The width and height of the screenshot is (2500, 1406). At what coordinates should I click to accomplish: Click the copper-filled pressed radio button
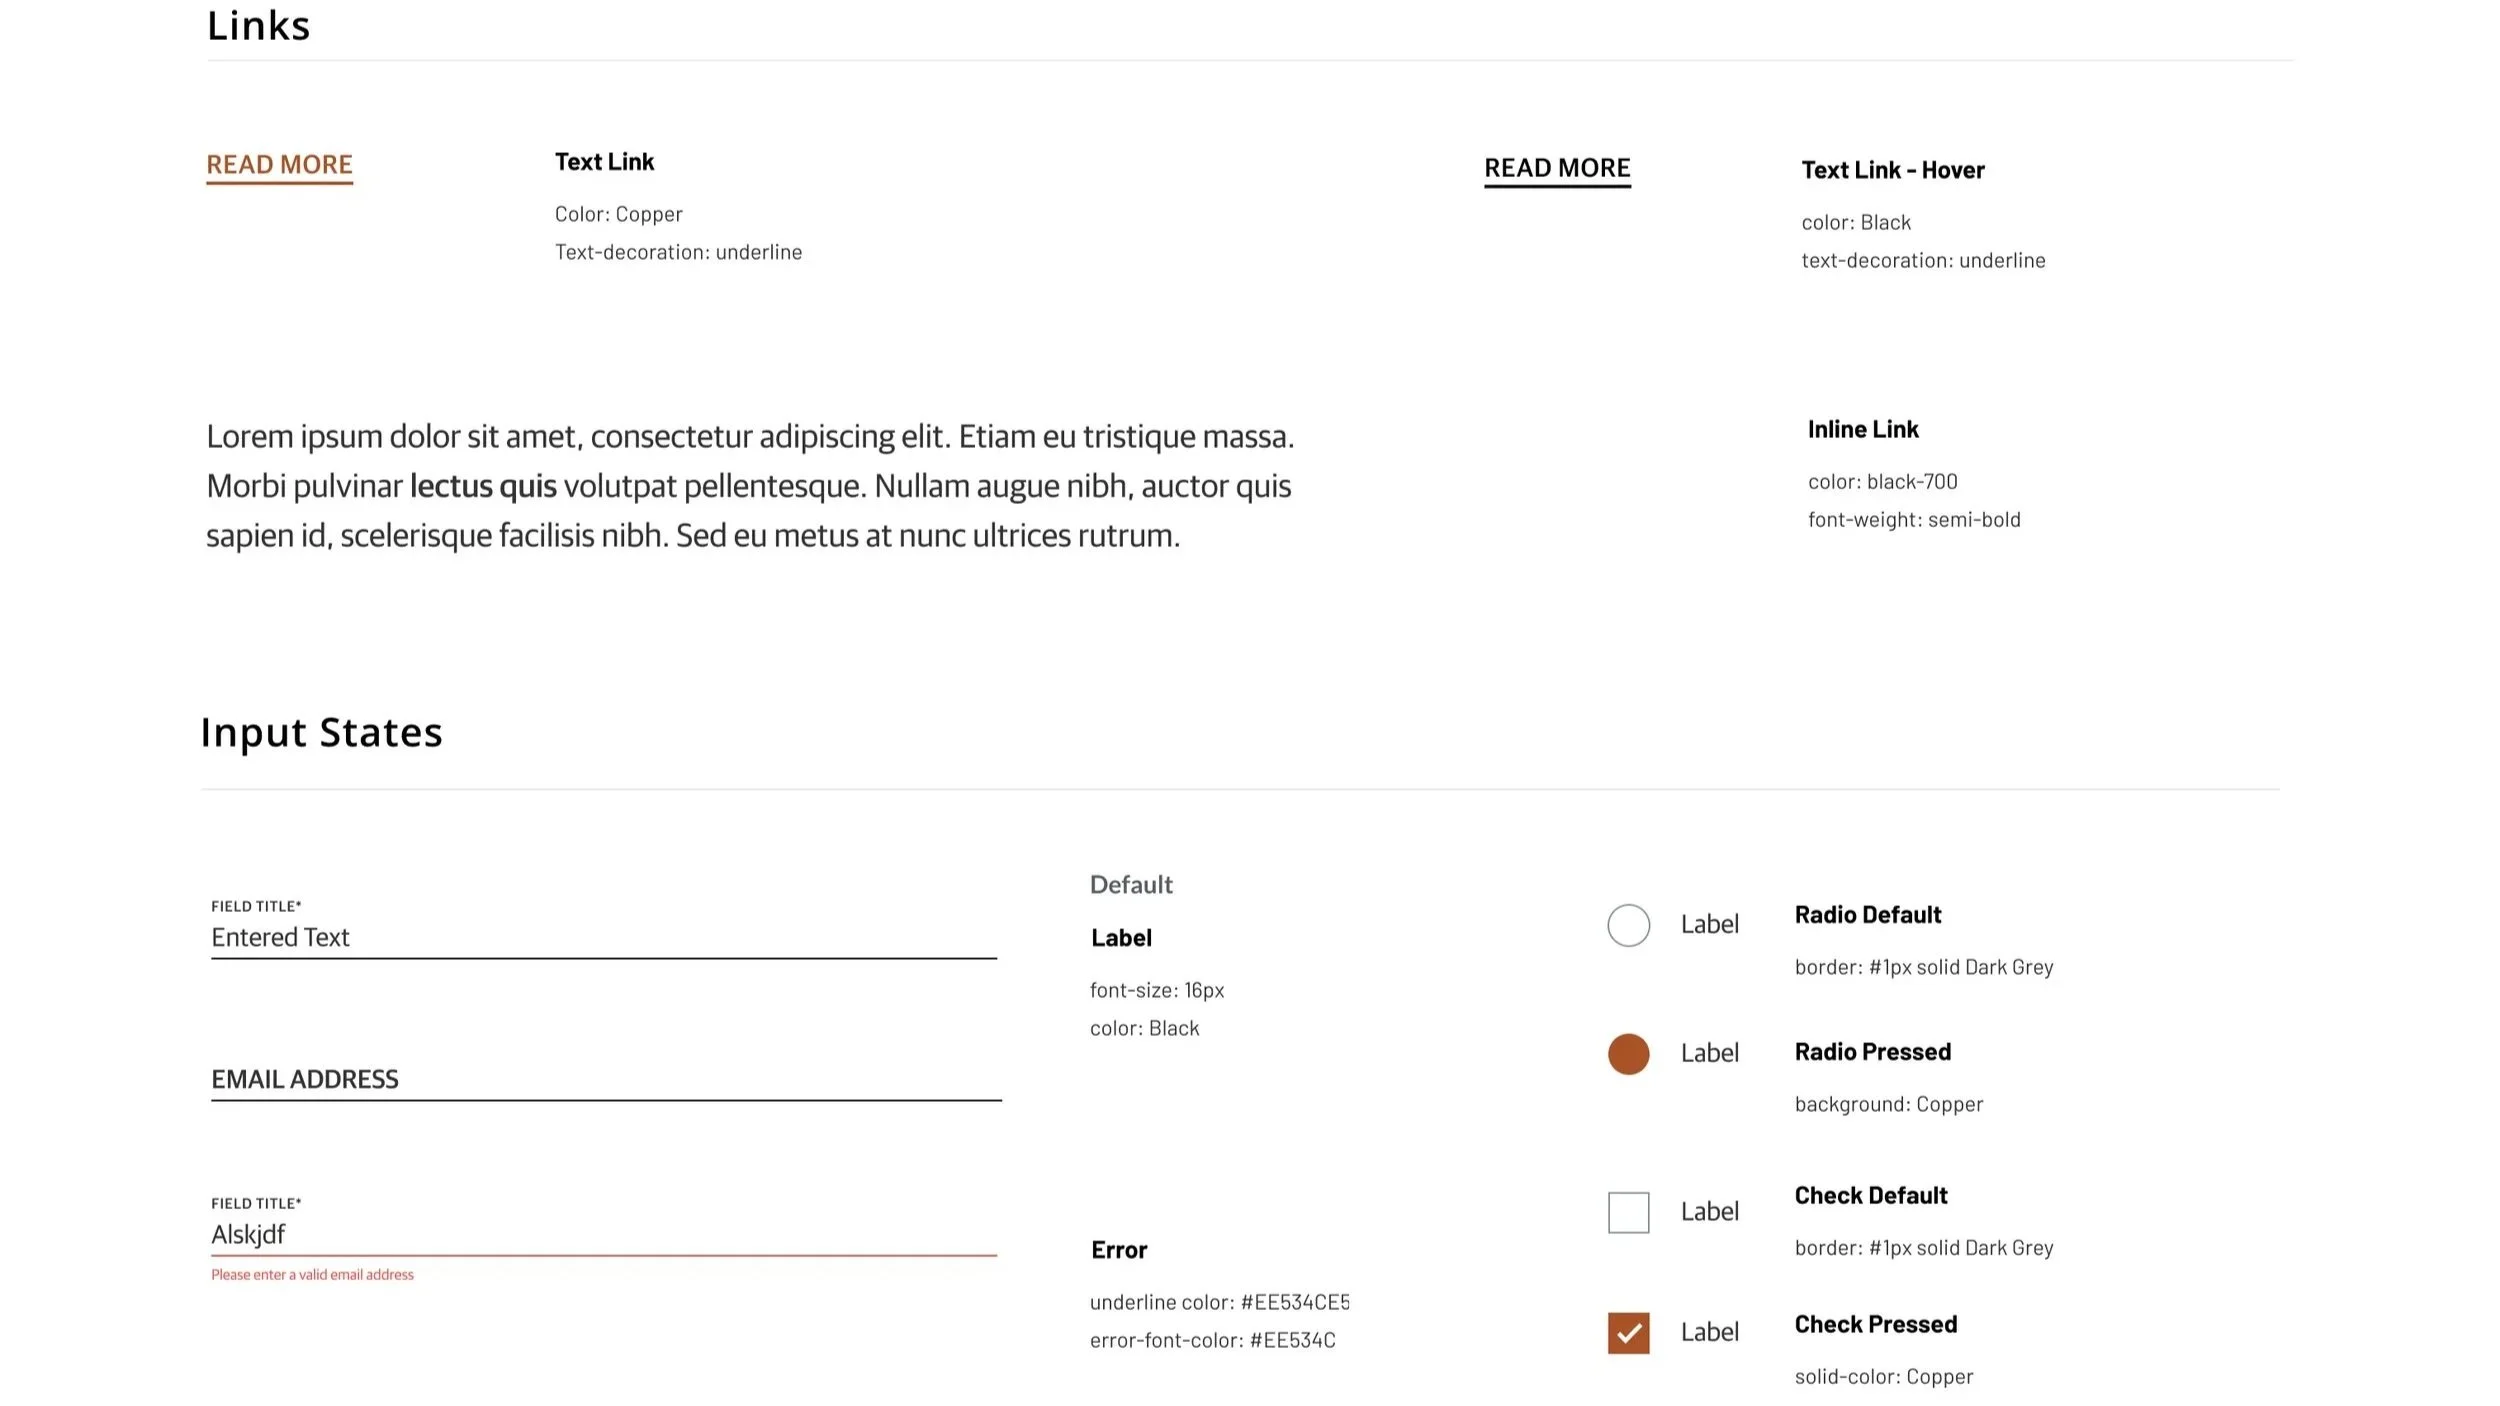(x=1628, y=1054)
